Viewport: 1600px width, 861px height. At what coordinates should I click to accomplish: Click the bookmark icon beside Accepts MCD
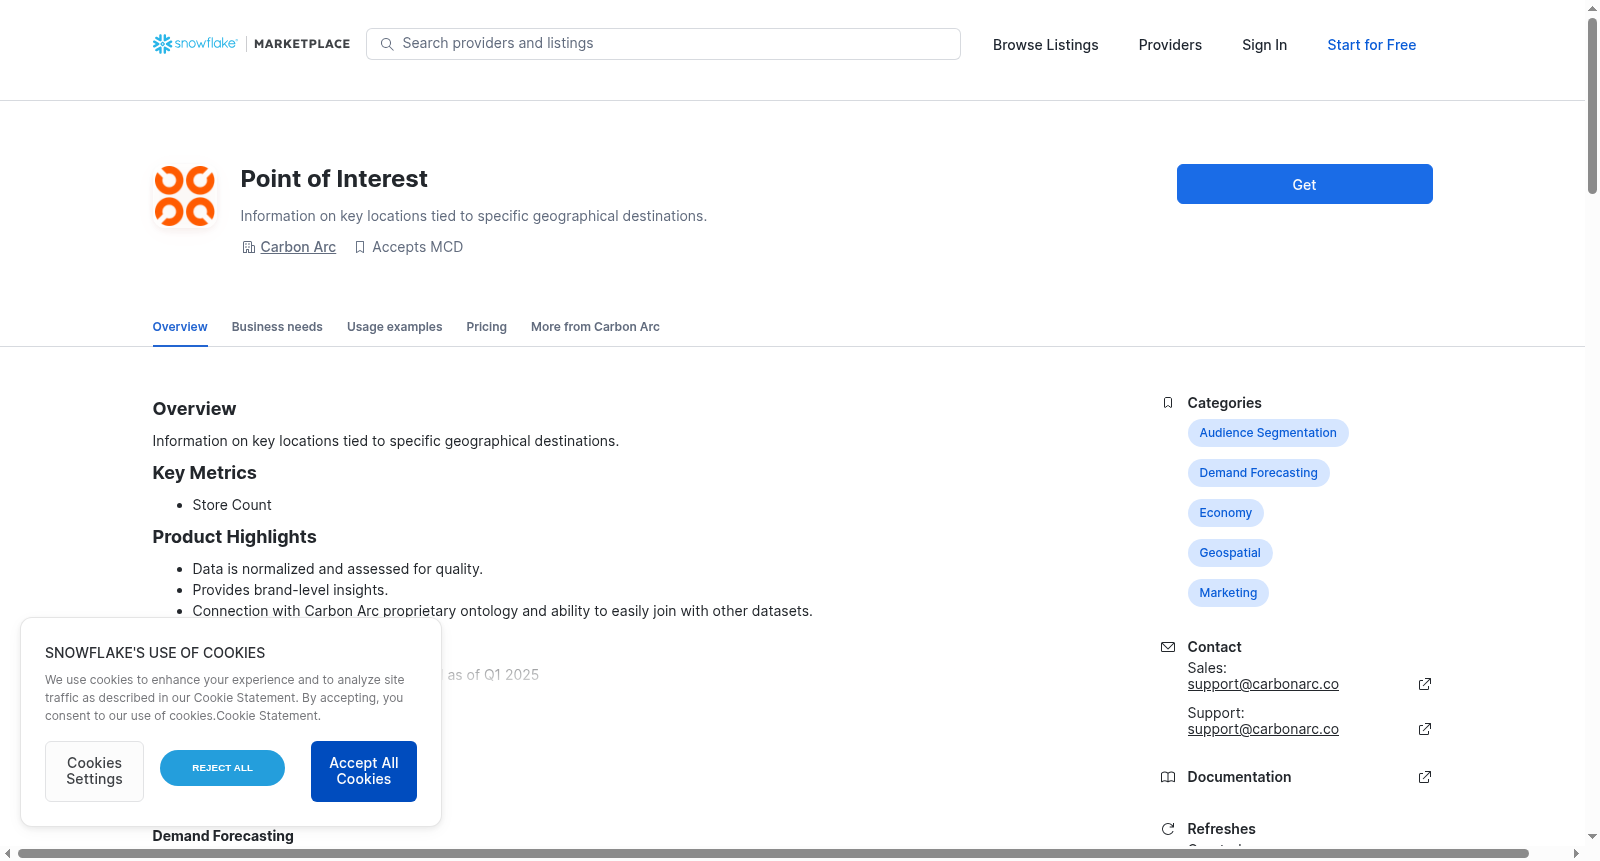[x=360, y=247]
